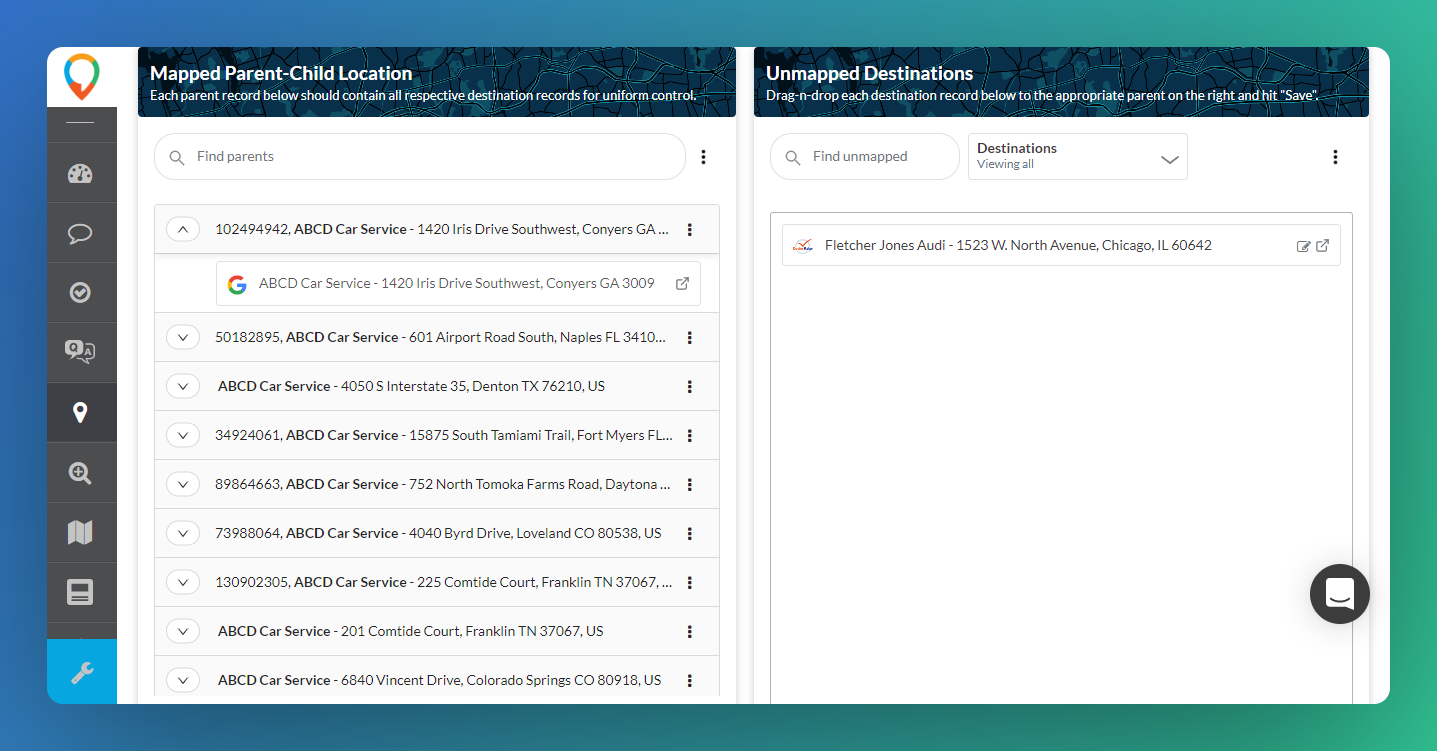Open options menu for Loveland CO row
This screenshot has width=1437, height=751.
(x=690, y=534)
